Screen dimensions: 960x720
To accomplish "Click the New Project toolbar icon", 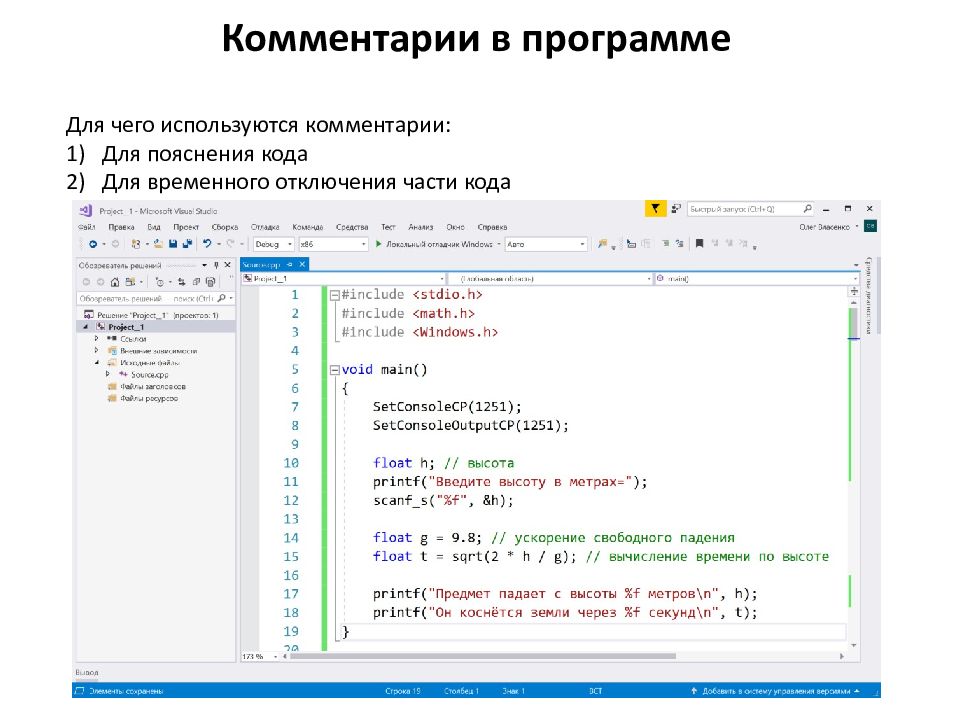I will [x=136, y=244].
